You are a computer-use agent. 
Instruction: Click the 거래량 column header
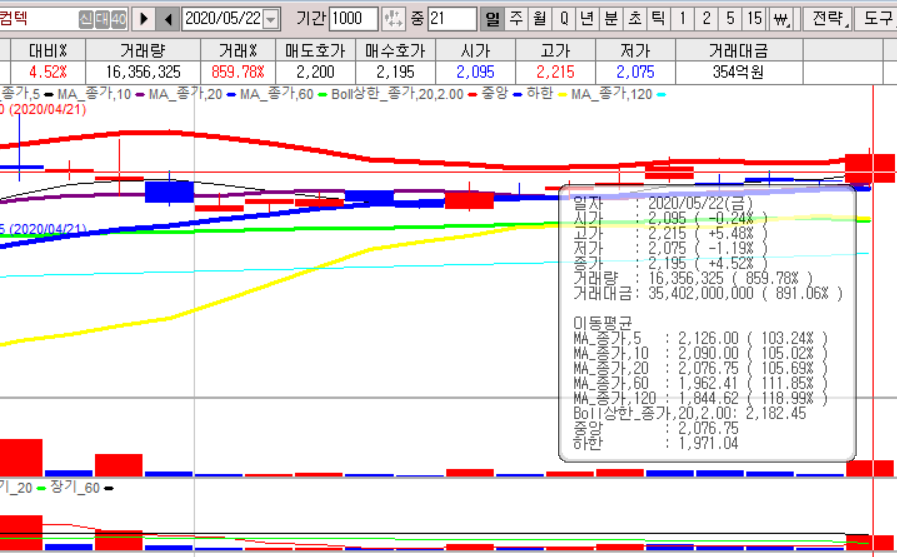pos(143,50)
